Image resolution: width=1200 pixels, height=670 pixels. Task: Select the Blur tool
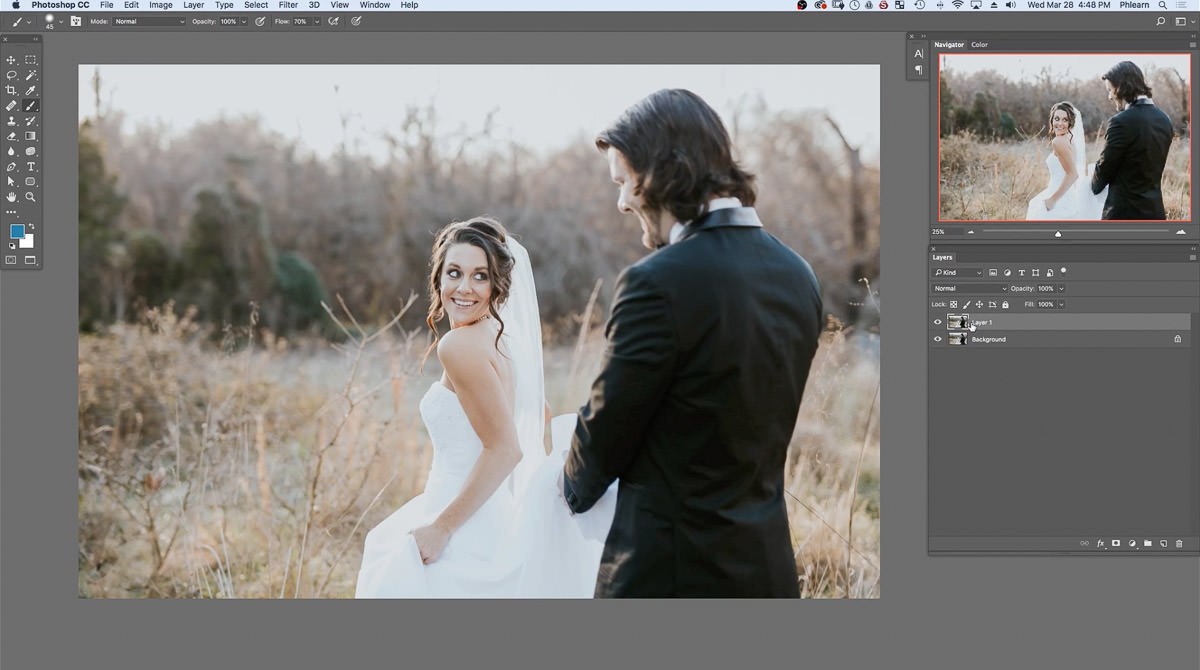pos(12,151)
